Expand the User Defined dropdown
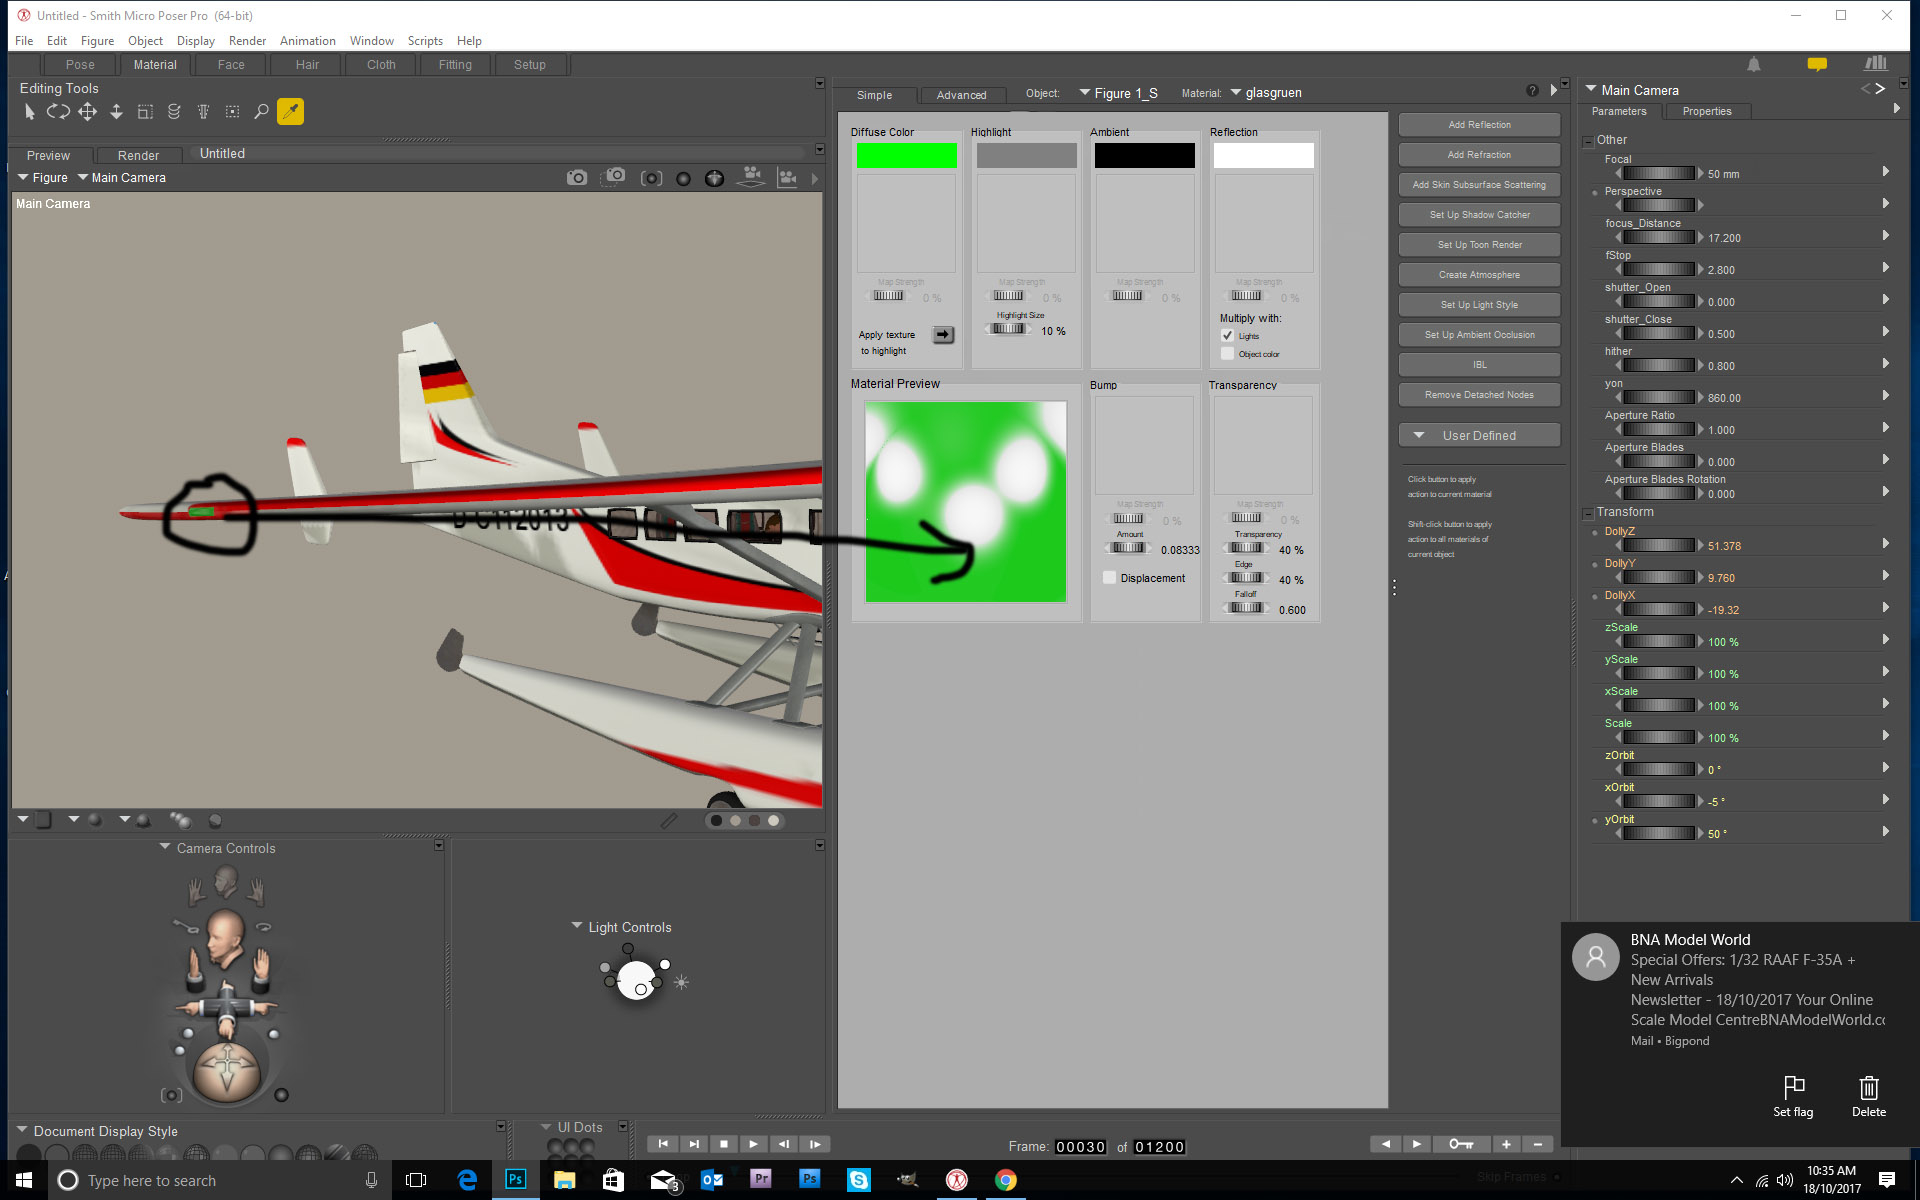1920x1200 pixels. [1478, 435]
